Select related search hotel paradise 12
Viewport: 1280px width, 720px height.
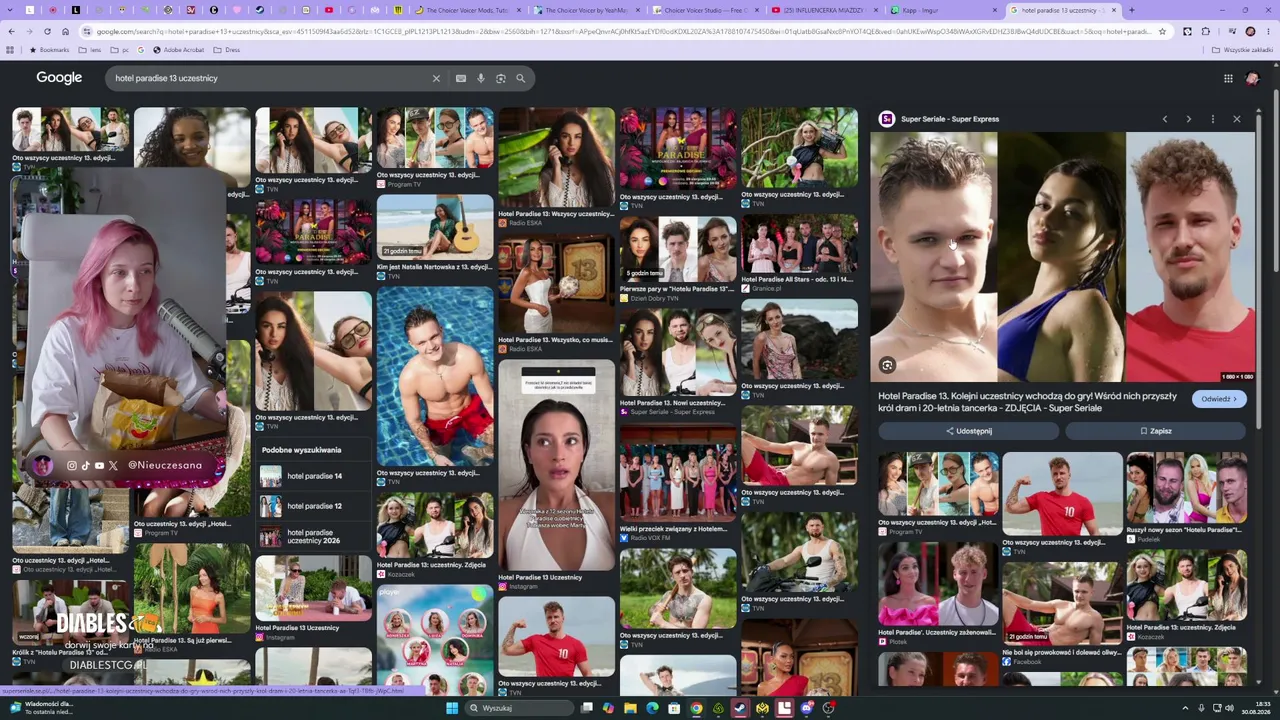click(x=314, y=506)
